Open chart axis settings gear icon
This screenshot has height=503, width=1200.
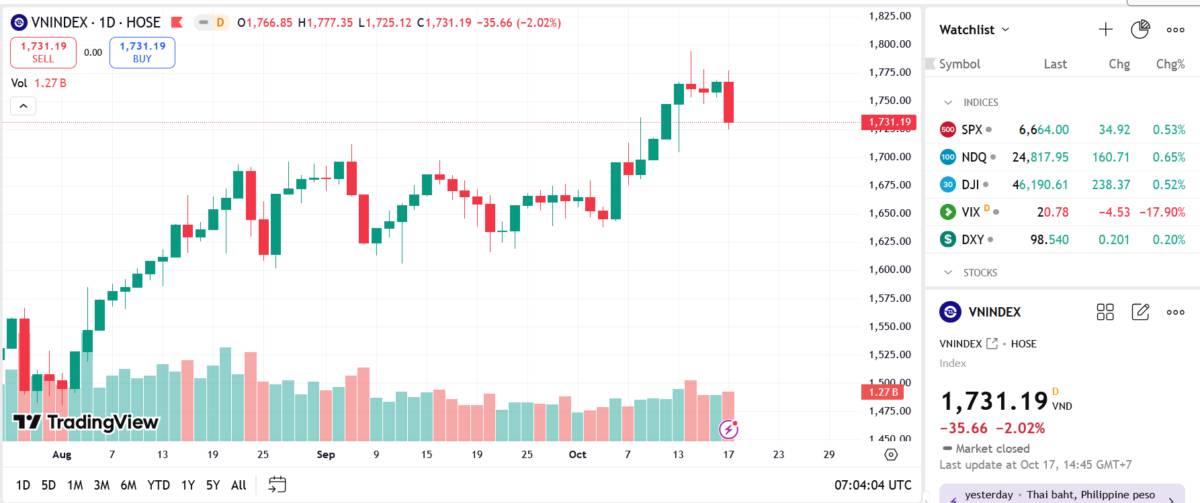[891, 454]
